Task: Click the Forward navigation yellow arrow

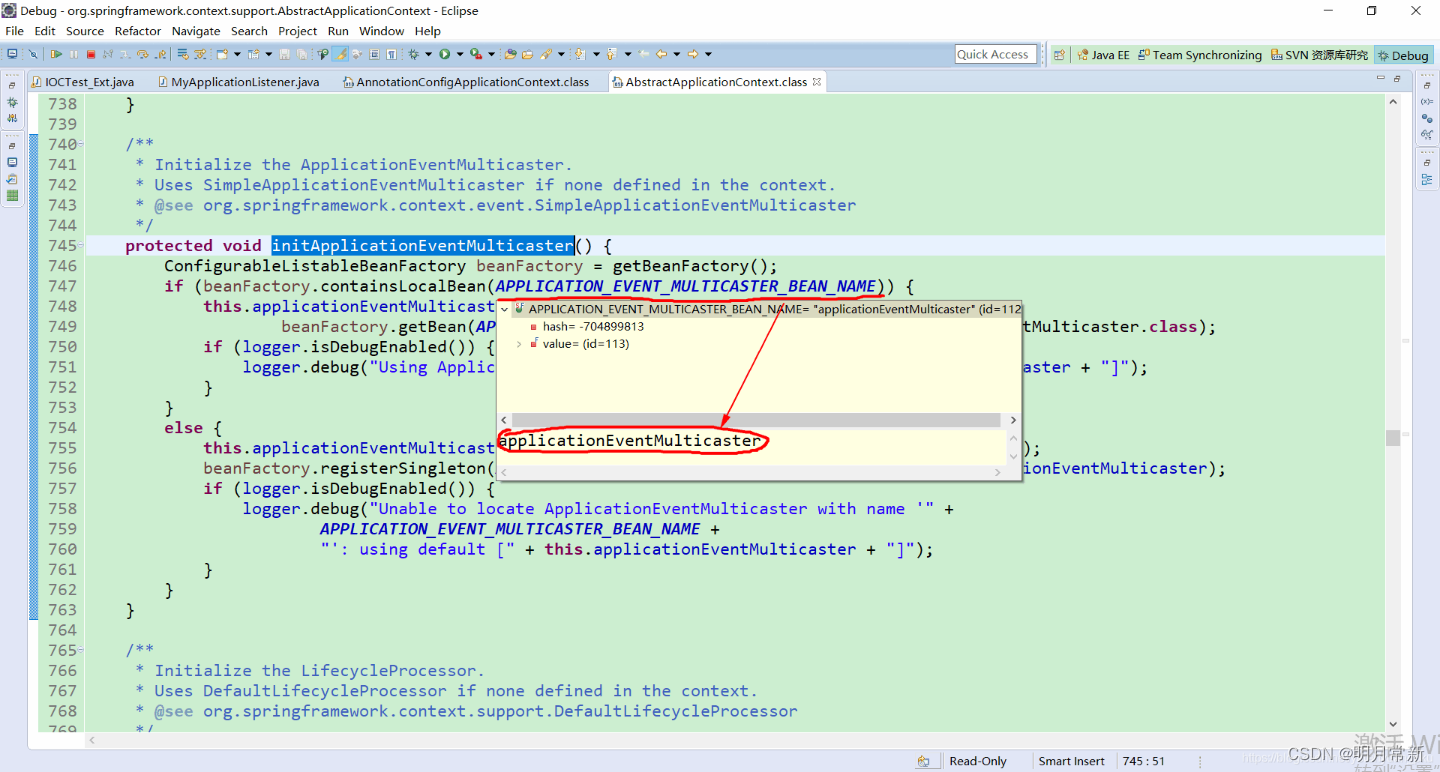Action: tap(693, 54)
